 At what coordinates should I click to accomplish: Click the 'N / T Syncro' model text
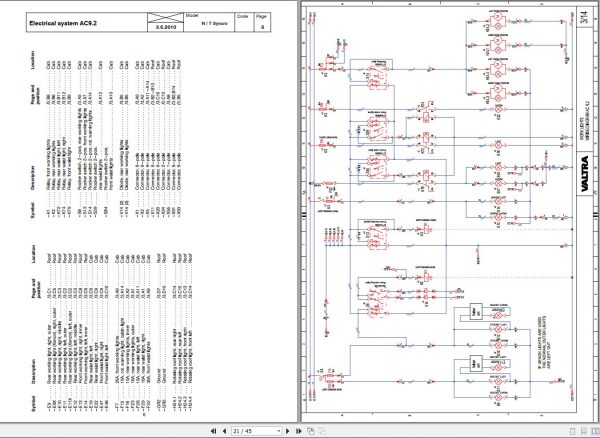(214, 24)
